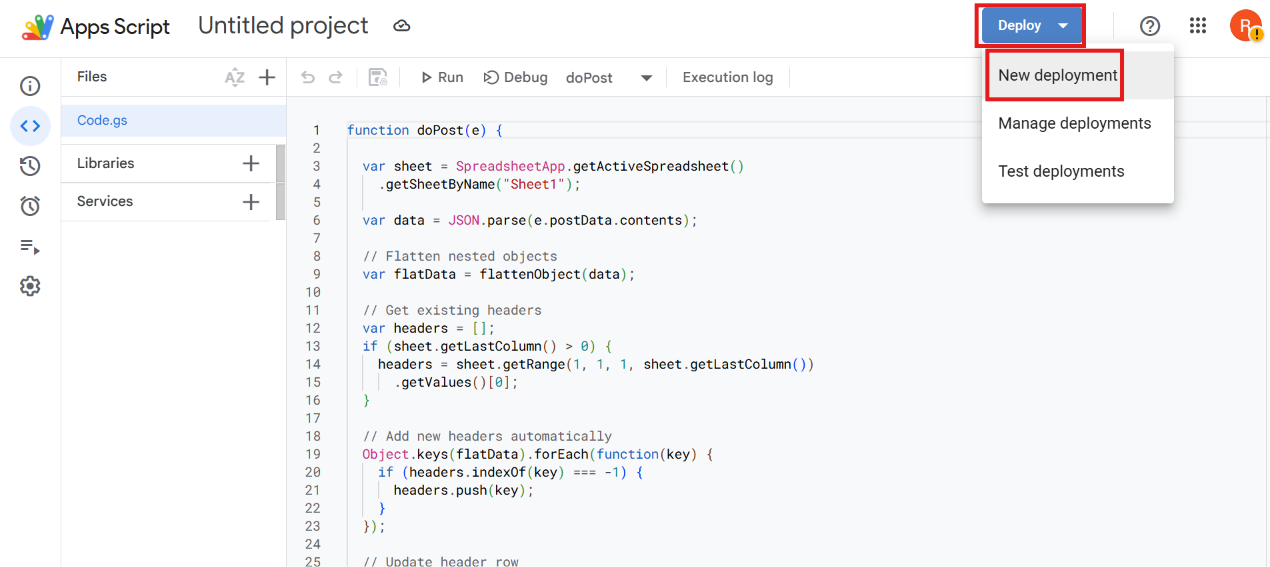Open the doPost function selector dropdown
This screenshot has width=1270, height=567.
click(609, 77)
